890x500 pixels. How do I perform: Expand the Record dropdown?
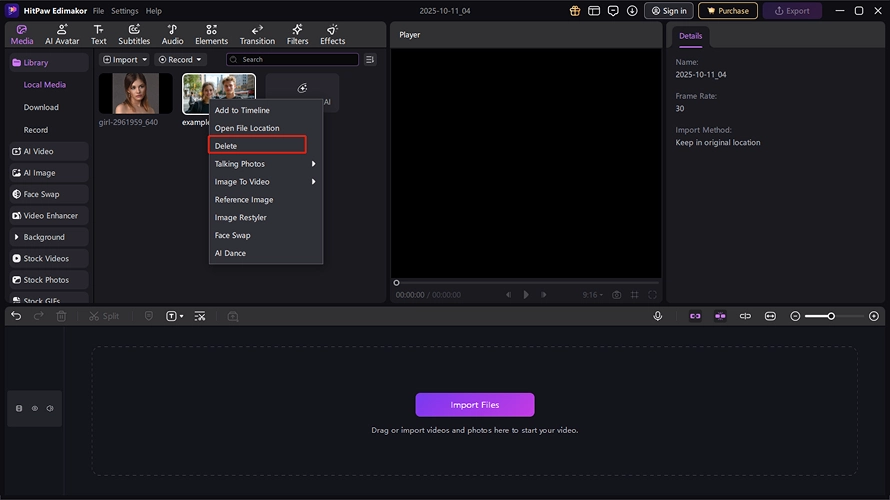point(180,60)
